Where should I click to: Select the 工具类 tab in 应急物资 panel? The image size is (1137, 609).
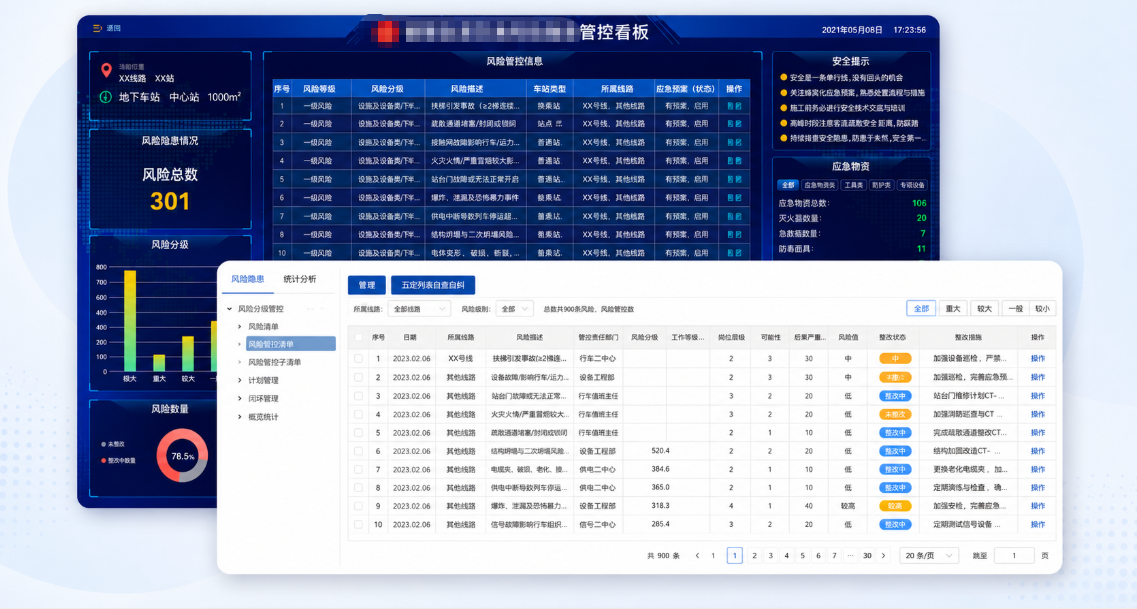coord(853,186)
